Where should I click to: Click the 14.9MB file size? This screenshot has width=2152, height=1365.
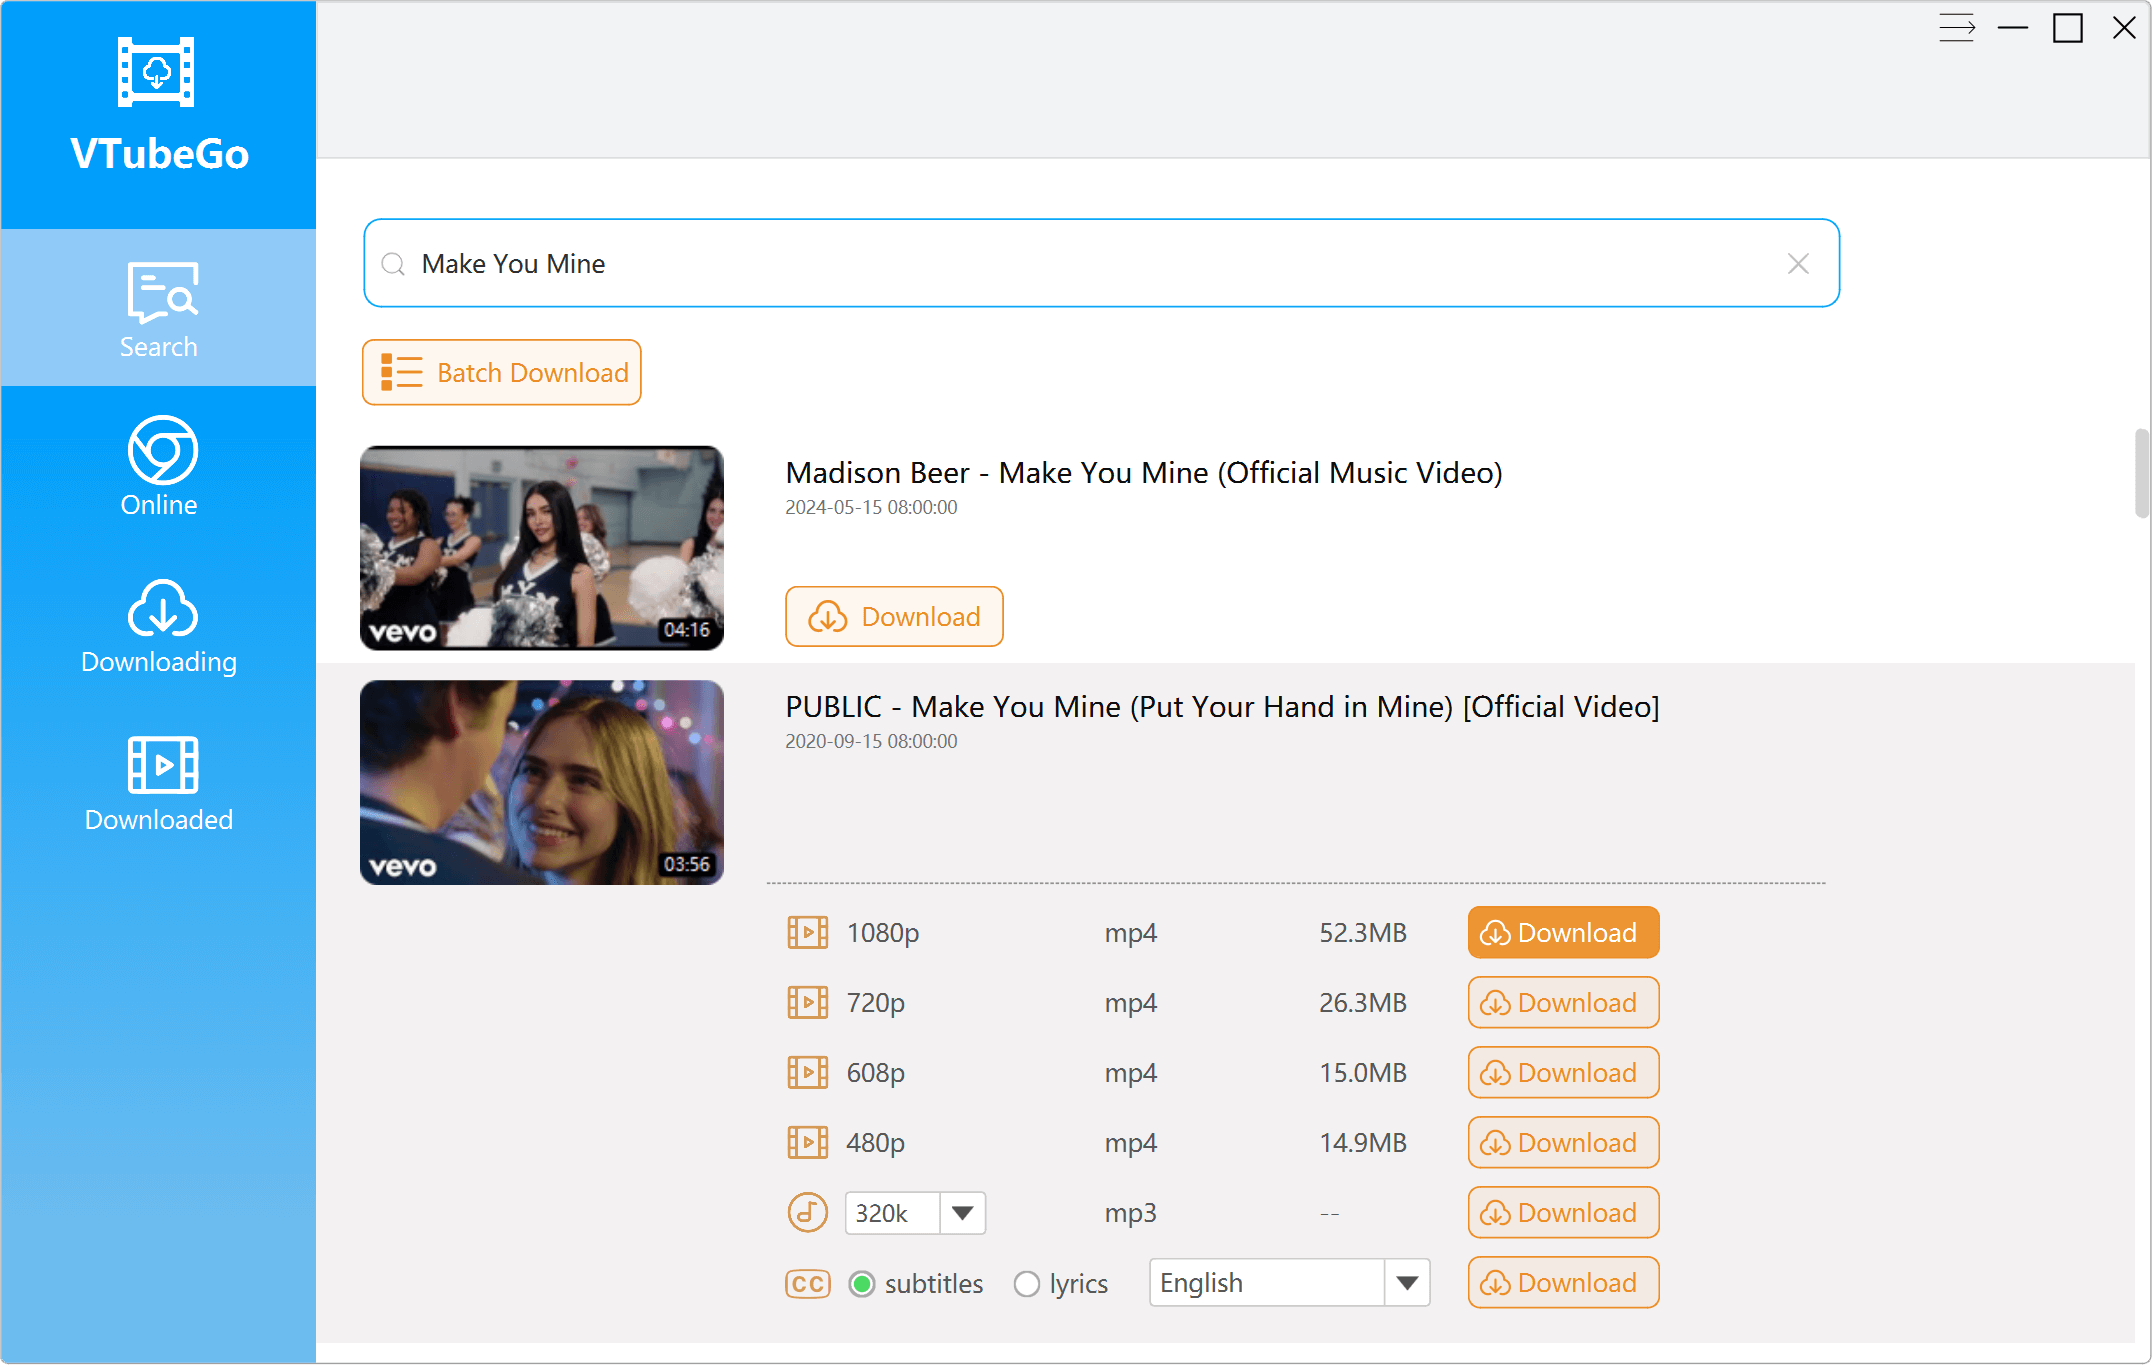[1363, 1143]
